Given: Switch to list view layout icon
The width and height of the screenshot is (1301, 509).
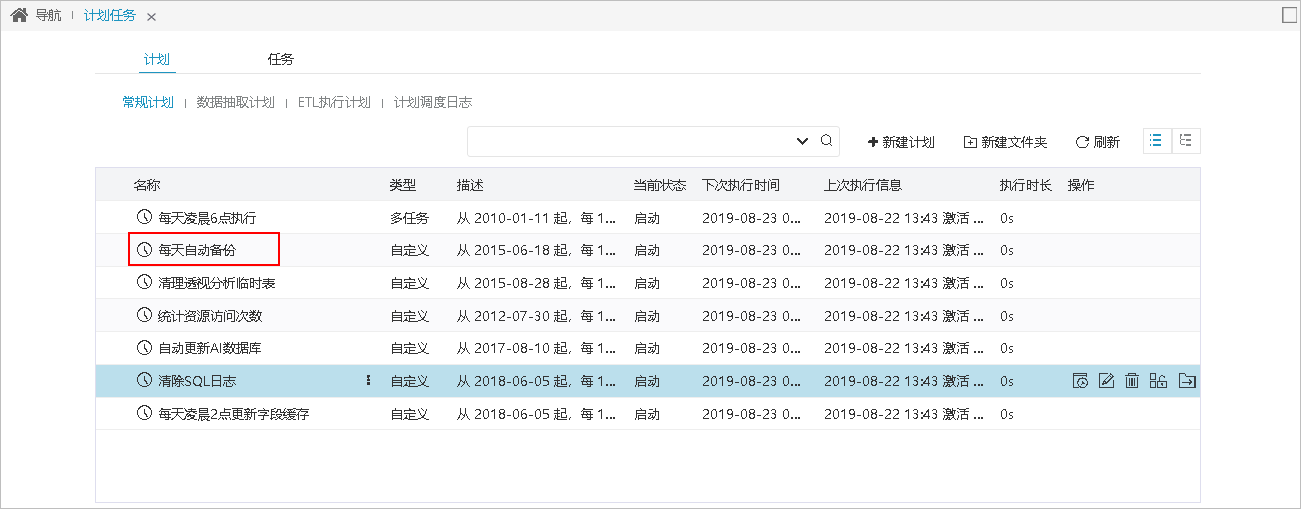Looking at the screenshot, I should 1157,141.
